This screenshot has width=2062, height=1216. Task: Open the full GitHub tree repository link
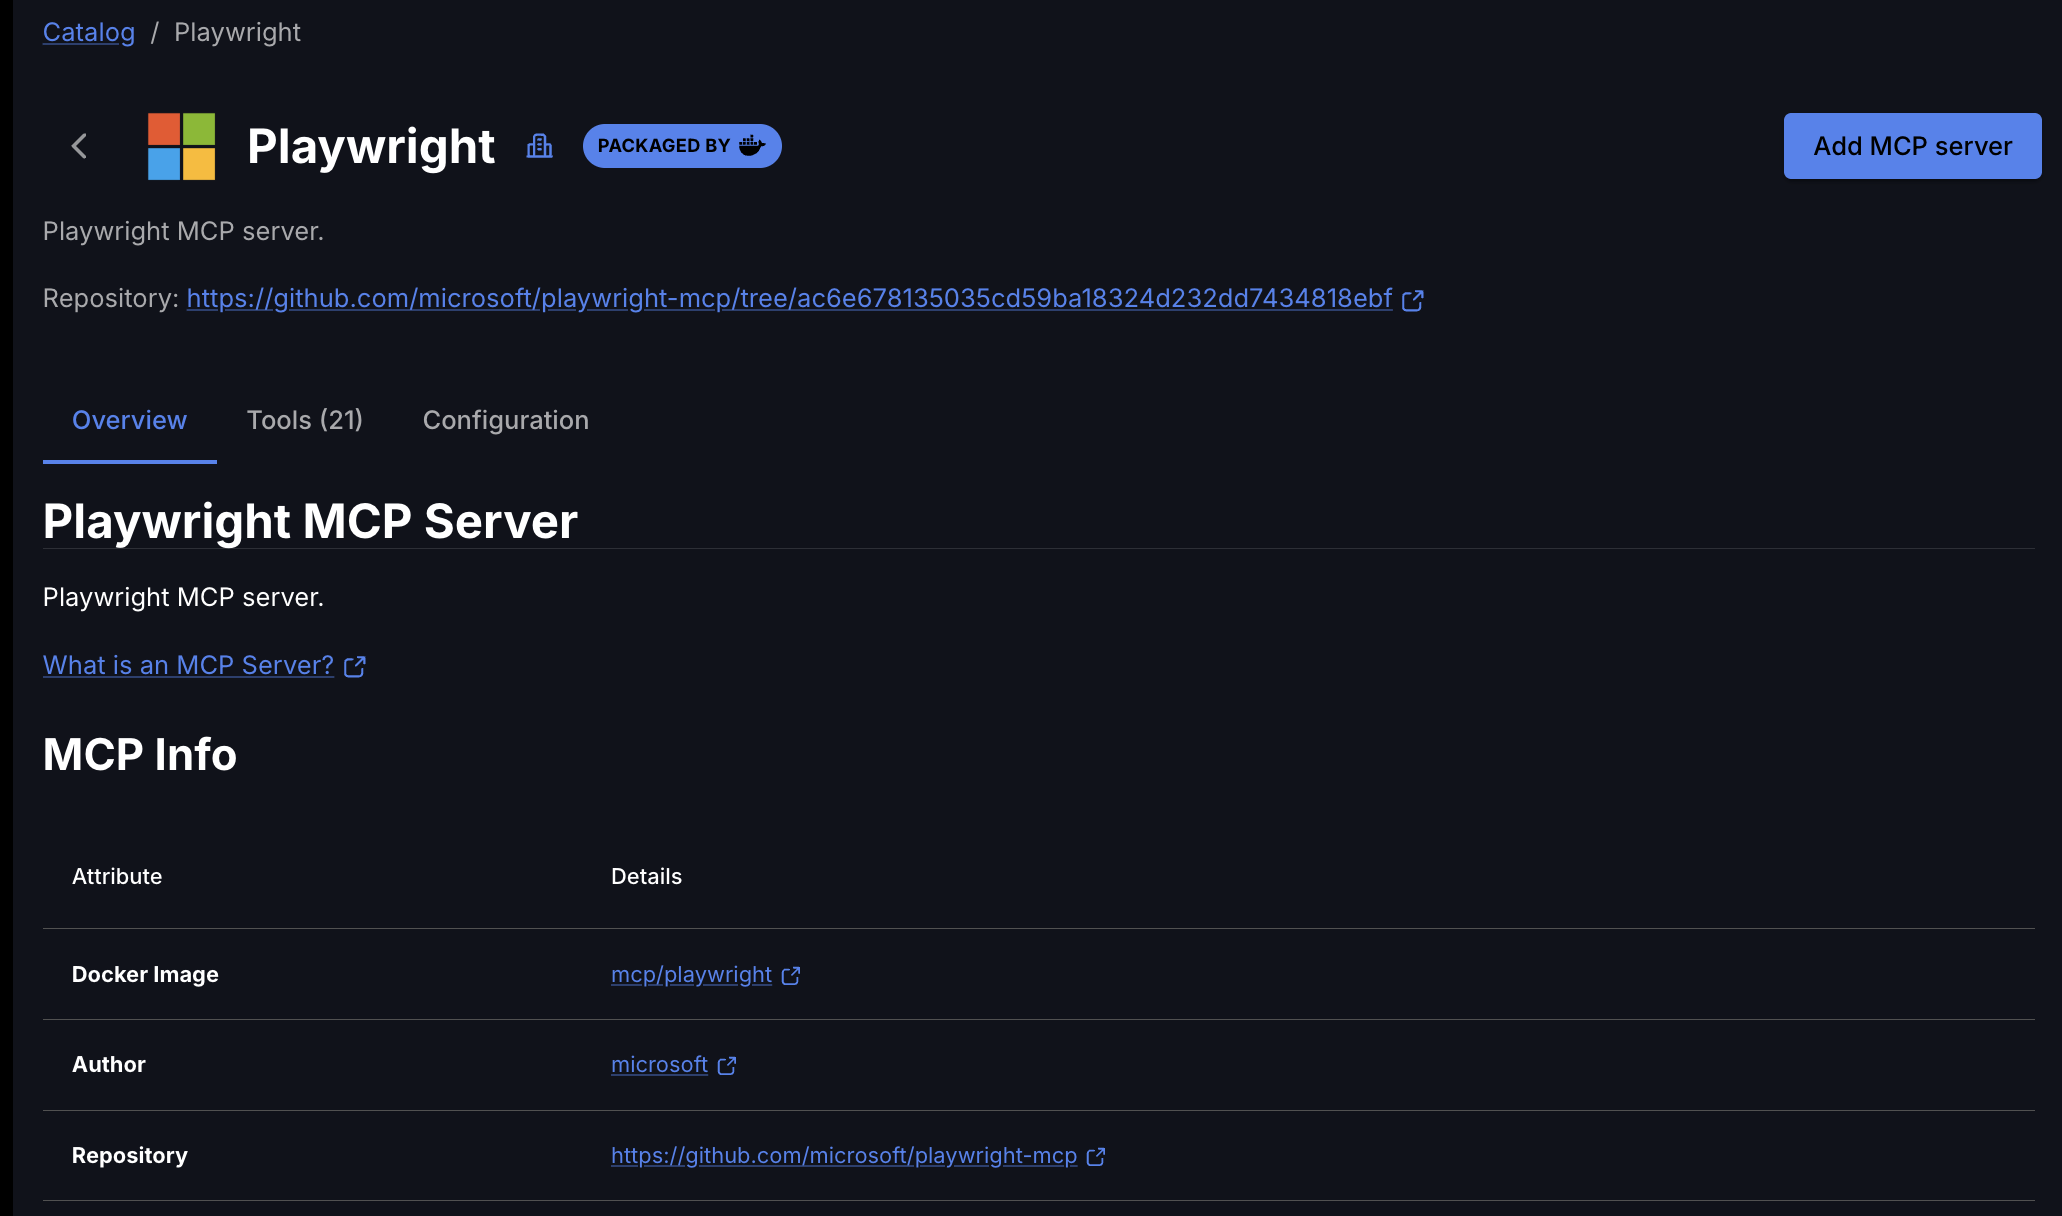(788, 298)
